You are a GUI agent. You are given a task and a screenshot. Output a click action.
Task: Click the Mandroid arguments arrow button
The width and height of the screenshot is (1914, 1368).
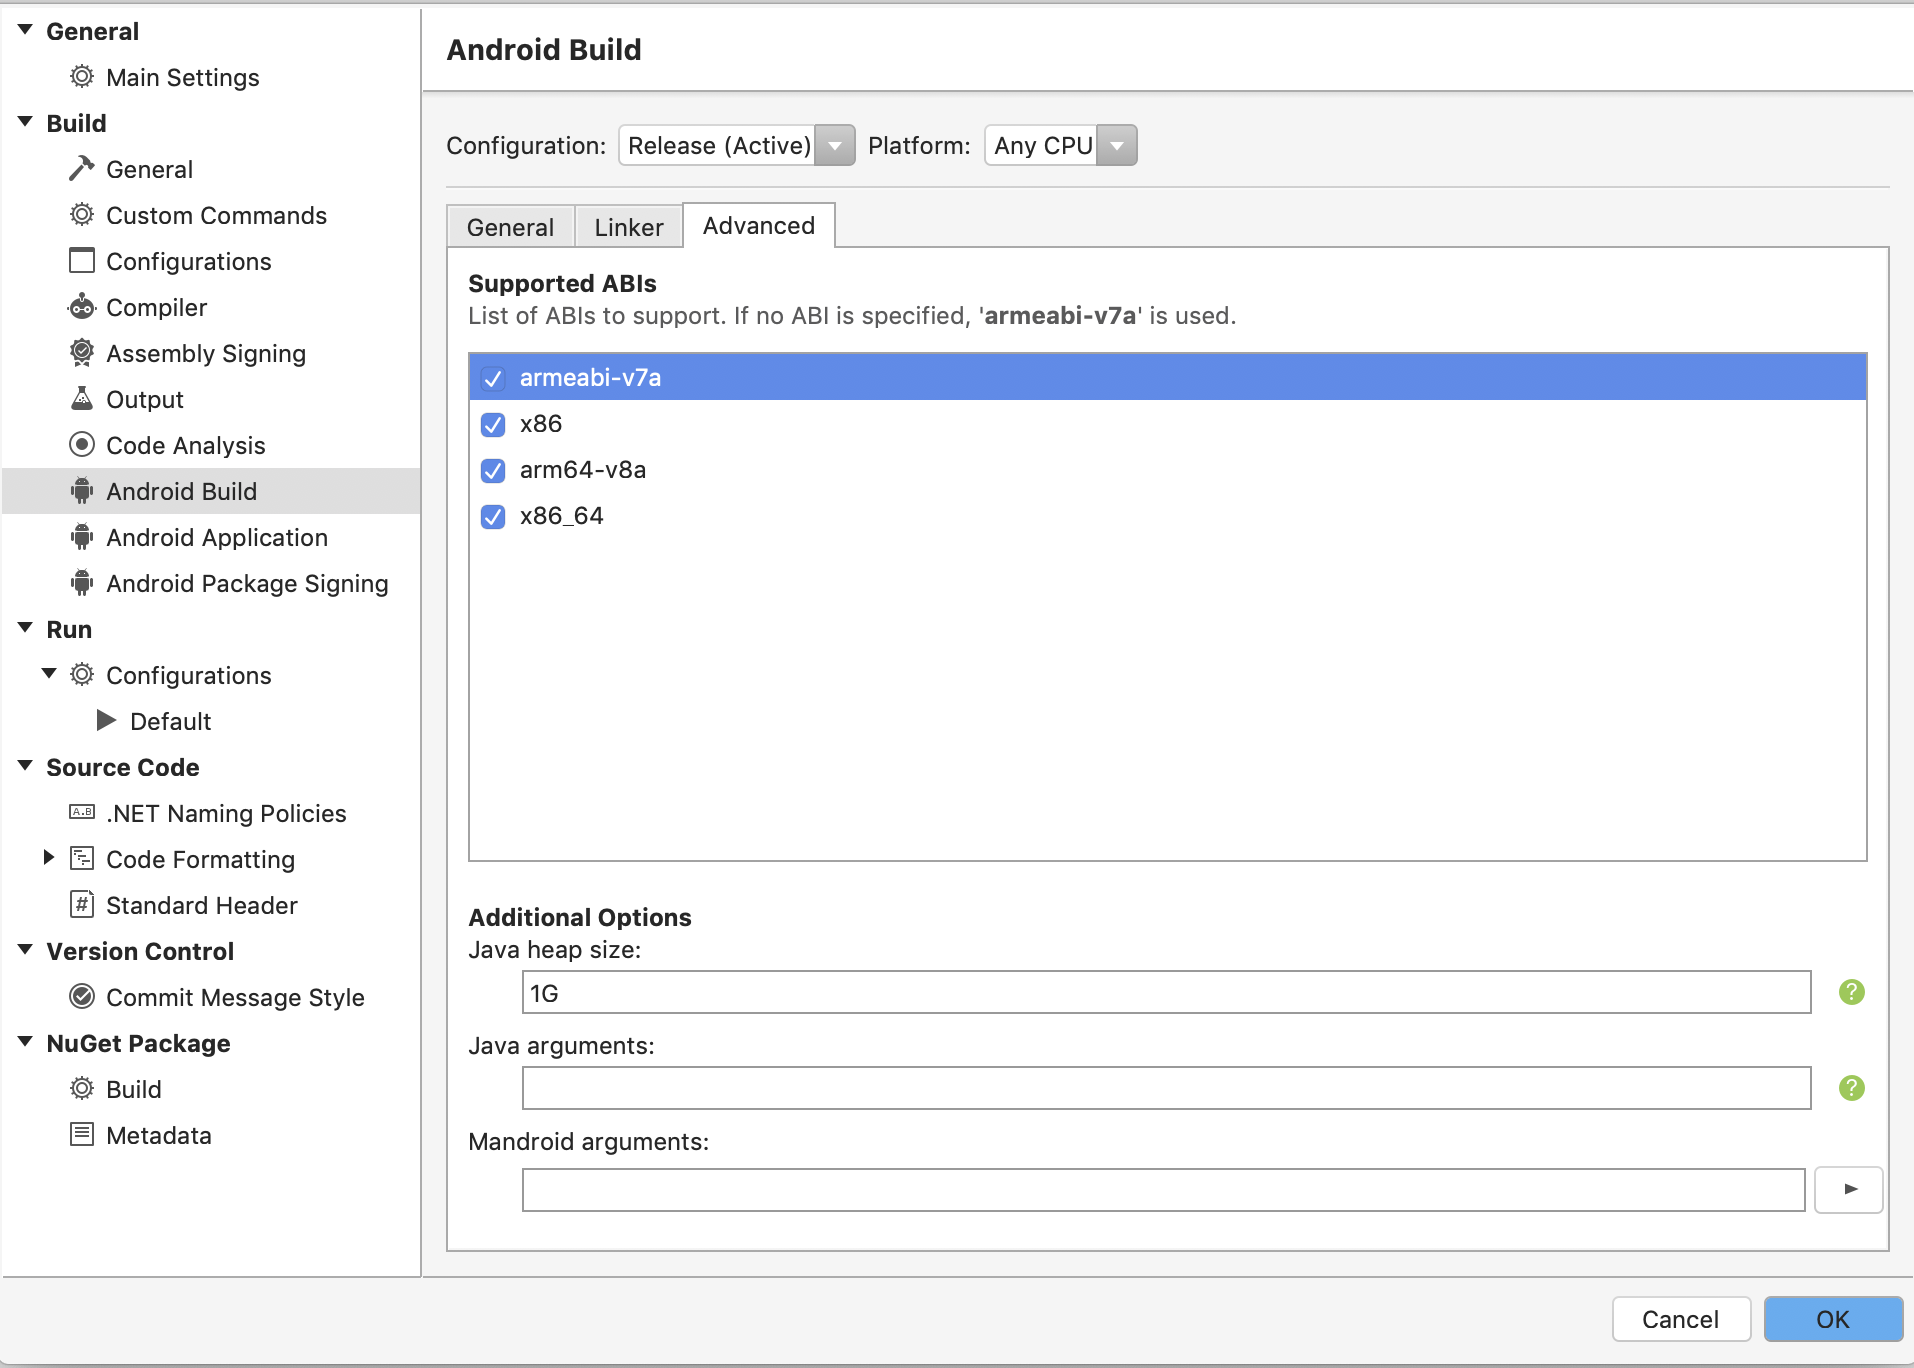[1849, 1189]
